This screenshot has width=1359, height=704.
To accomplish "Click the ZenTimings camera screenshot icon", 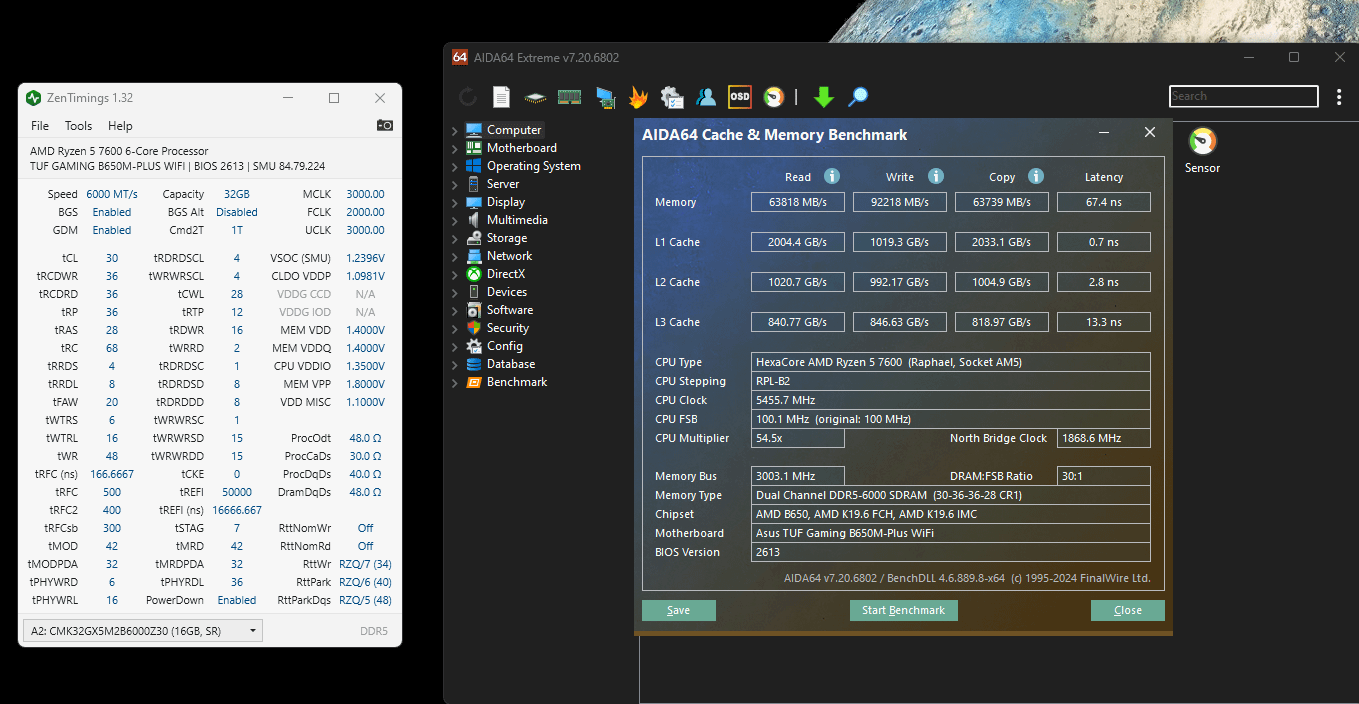I will click(x=384, y=126).
